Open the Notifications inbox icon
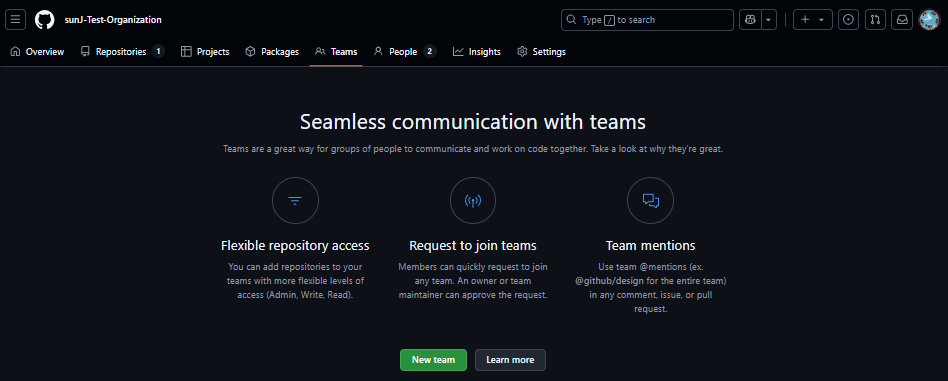The height and width of the screenshot is (381, 948). (901, 19)
